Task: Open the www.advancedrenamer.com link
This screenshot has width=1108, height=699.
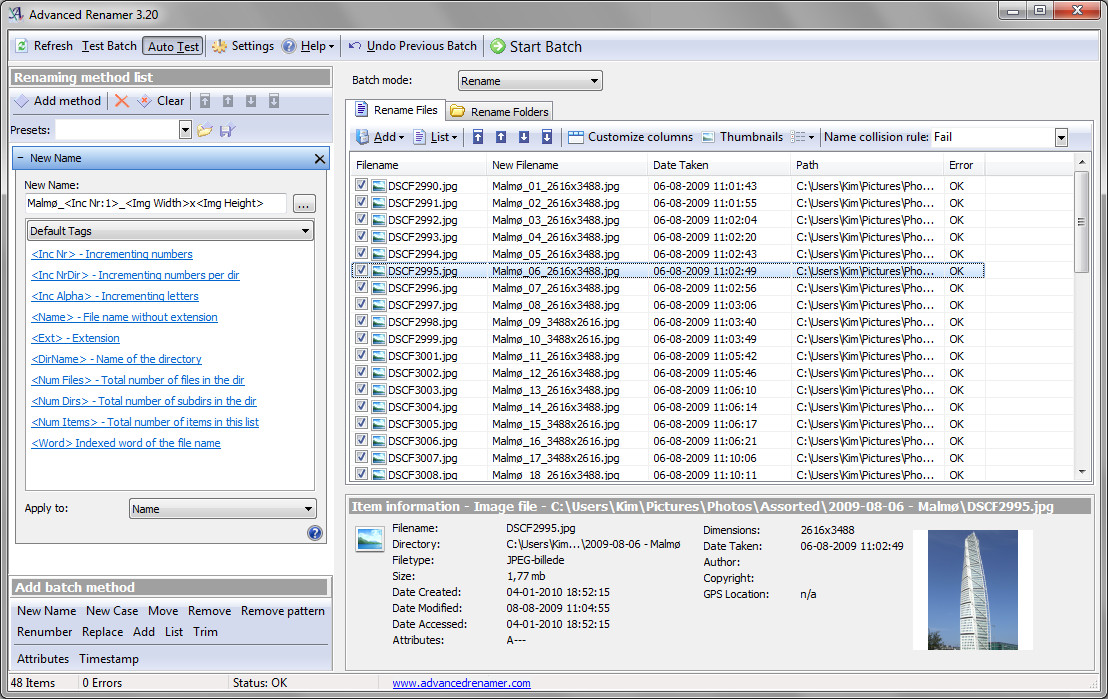Action: (x=461, y=683)
